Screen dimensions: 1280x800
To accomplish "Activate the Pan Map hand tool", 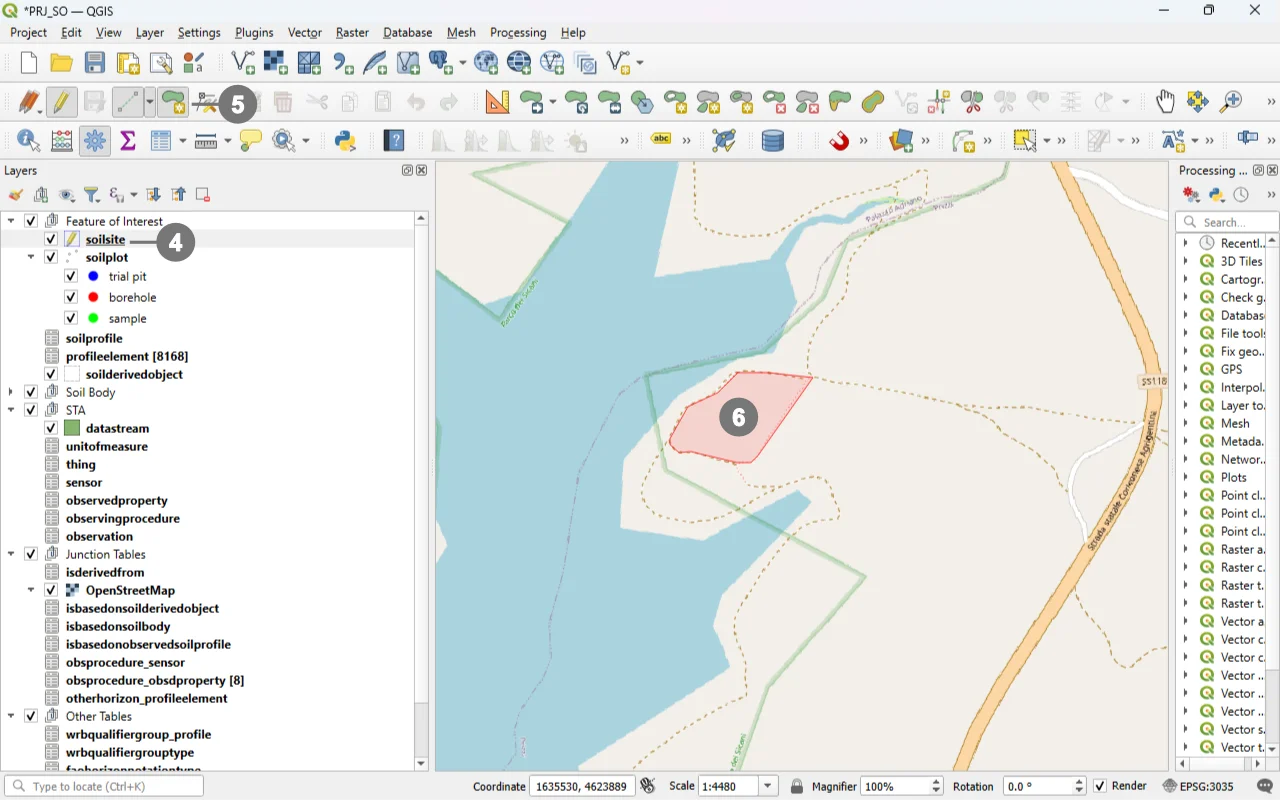I will point(1165,102).
